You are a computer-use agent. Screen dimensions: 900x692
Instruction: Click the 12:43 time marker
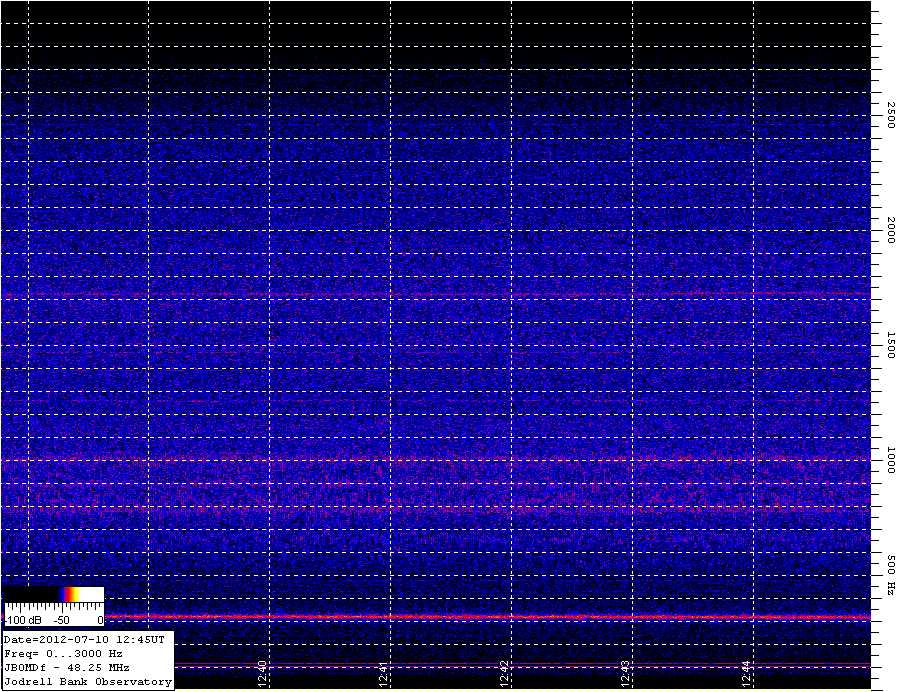click(x=626, y=673)
